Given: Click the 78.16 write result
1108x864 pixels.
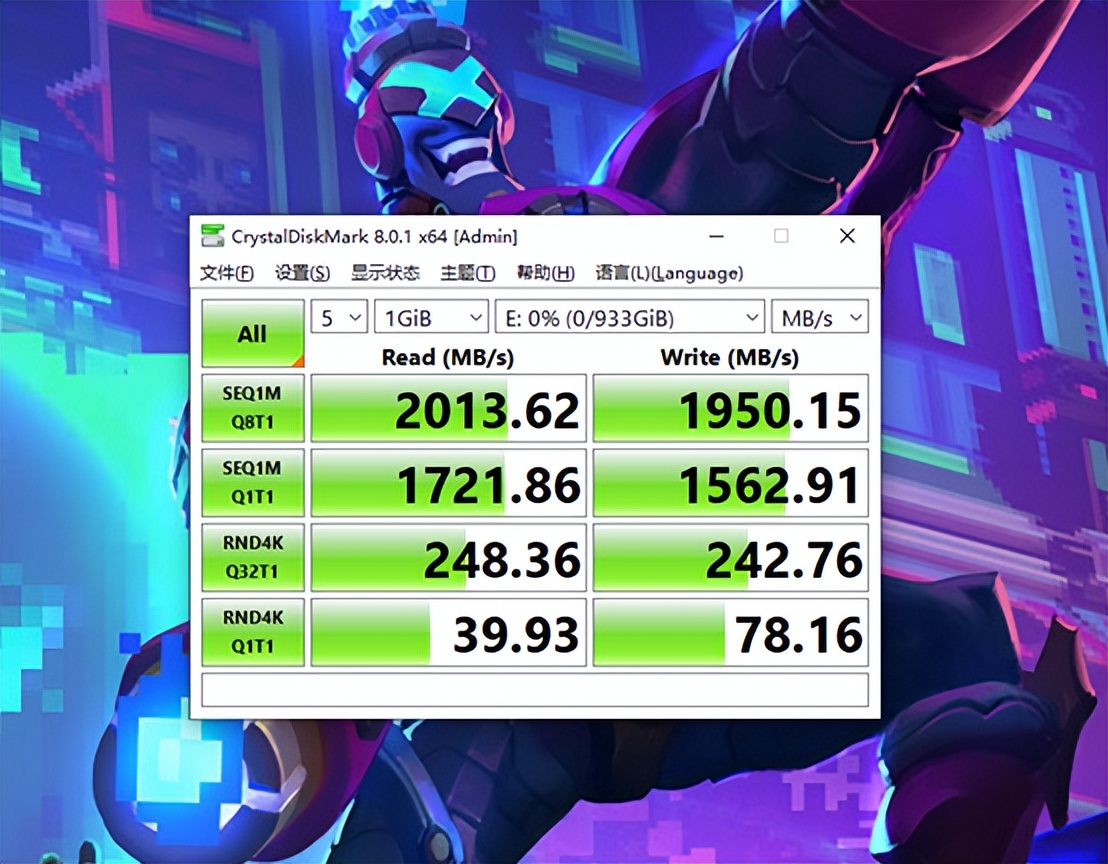Looking at the screenshot, I should click(731, 633).
